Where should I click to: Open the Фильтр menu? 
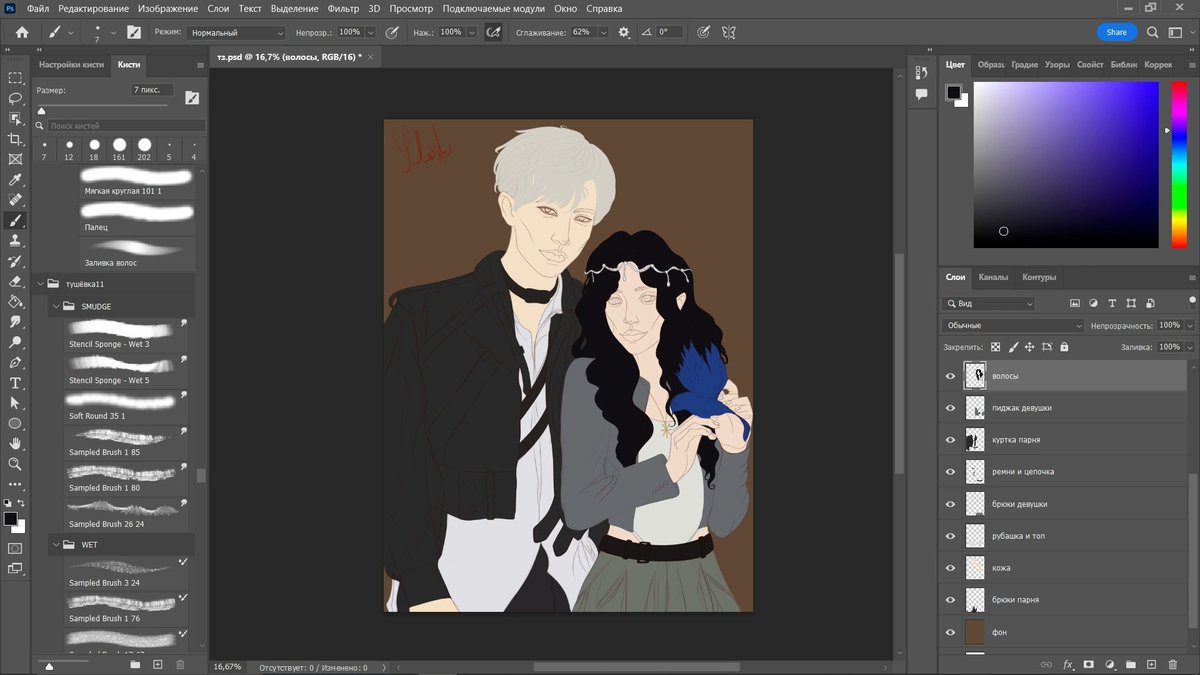342,8
